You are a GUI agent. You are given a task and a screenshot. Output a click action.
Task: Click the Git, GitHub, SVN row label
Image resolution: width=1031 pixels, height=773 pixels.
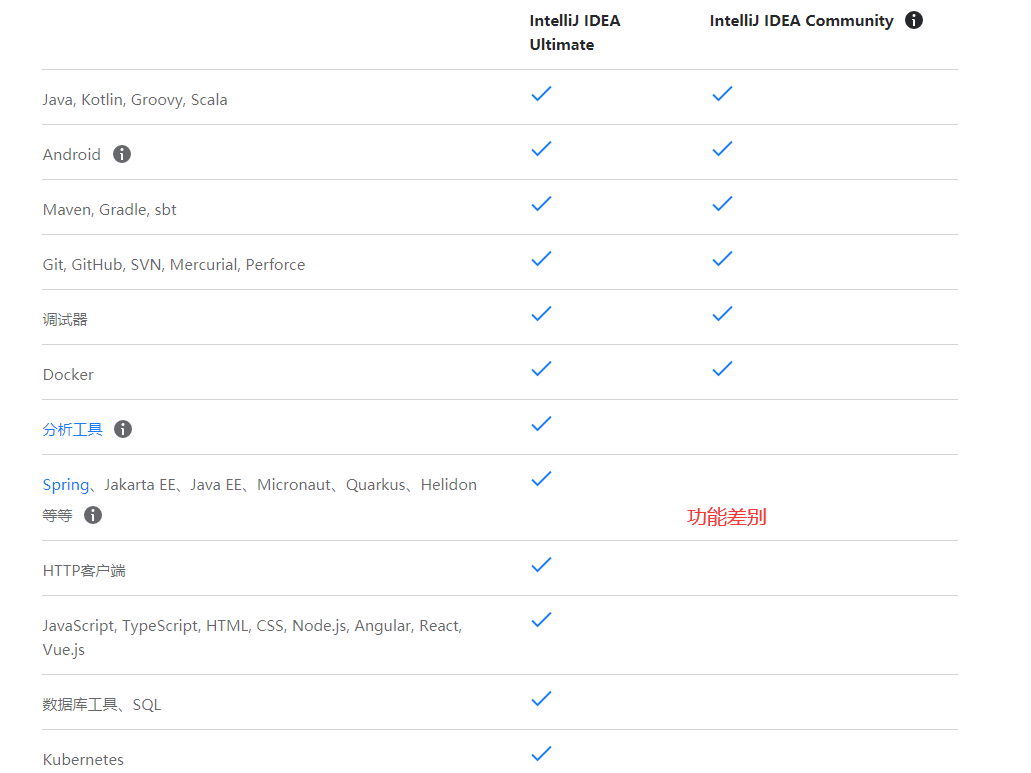click(174, 264)
